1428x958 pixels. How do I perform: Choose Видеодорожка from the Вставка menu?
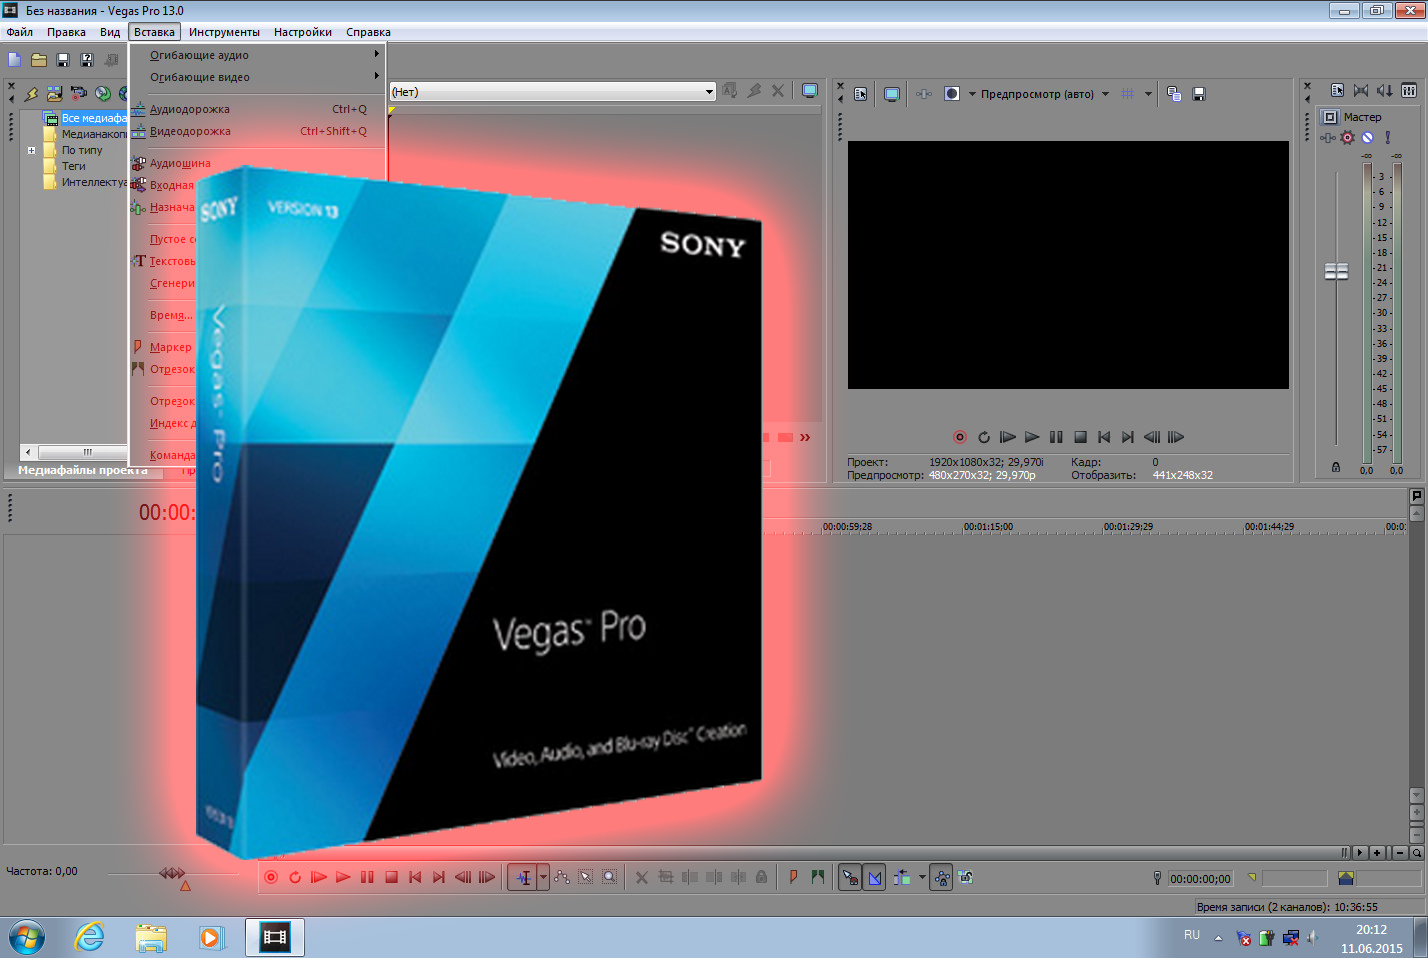[257, 131]
